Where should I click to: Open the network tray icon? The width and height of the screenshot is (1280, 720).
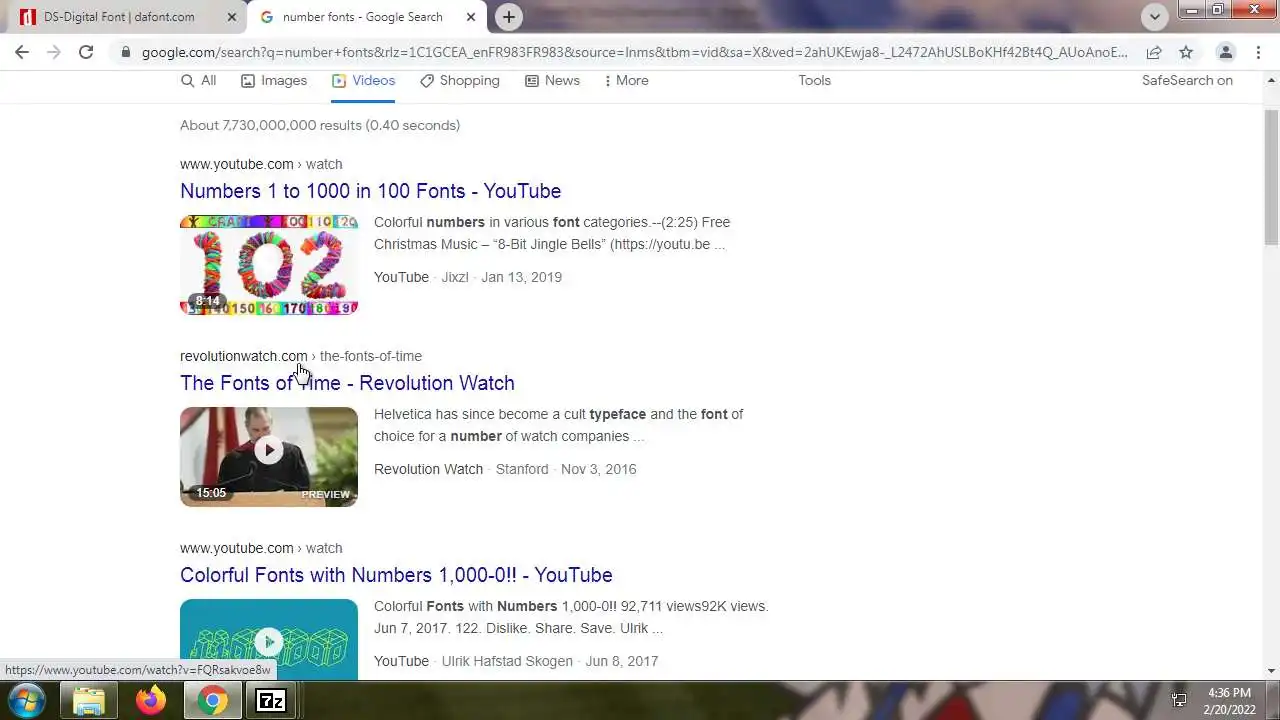click(x=1179, y=701)
